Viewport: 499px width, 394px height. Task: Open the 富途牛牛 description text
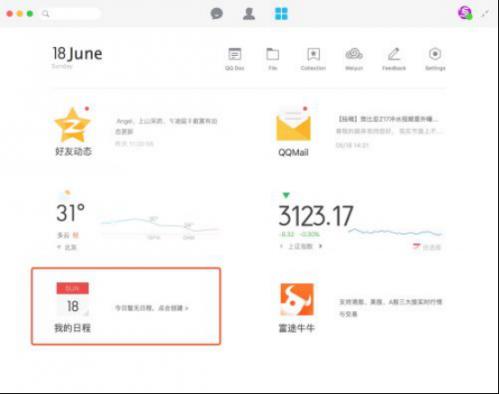(390, 308)
